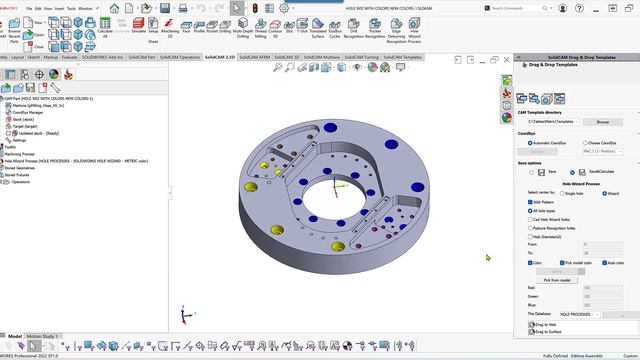Open the New document dropdown arrow in ribbon
640x360 pixels.
pos(45,22)
